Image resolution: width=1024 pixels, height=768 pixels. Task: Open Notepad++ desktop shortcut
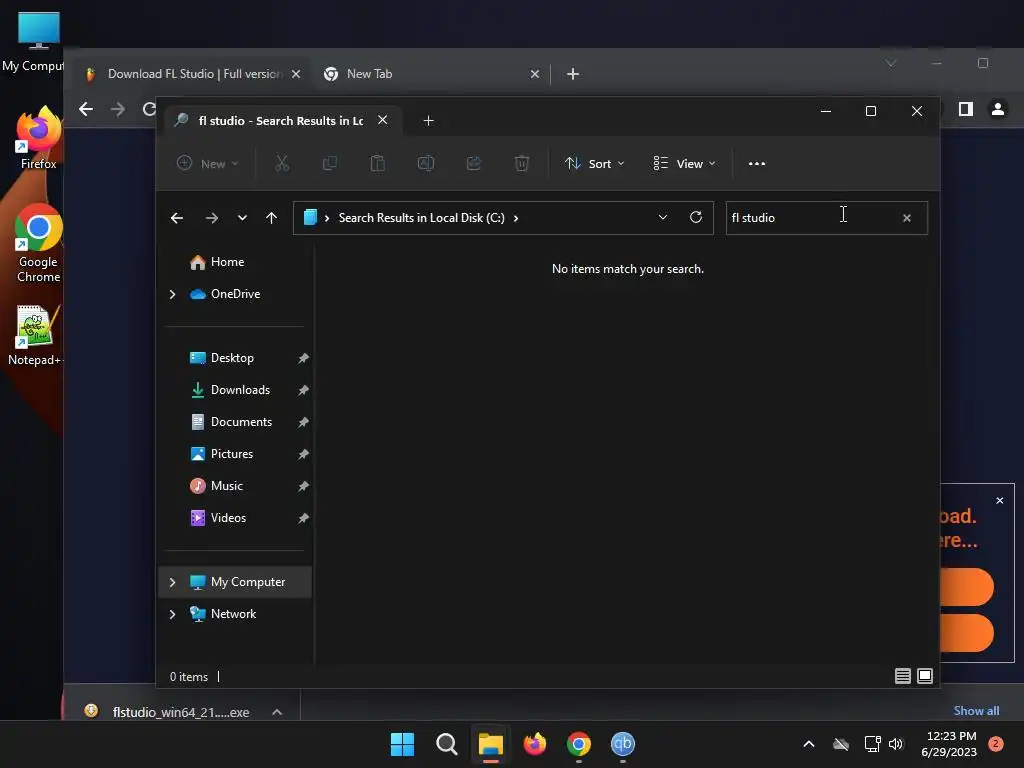(35, 336)
